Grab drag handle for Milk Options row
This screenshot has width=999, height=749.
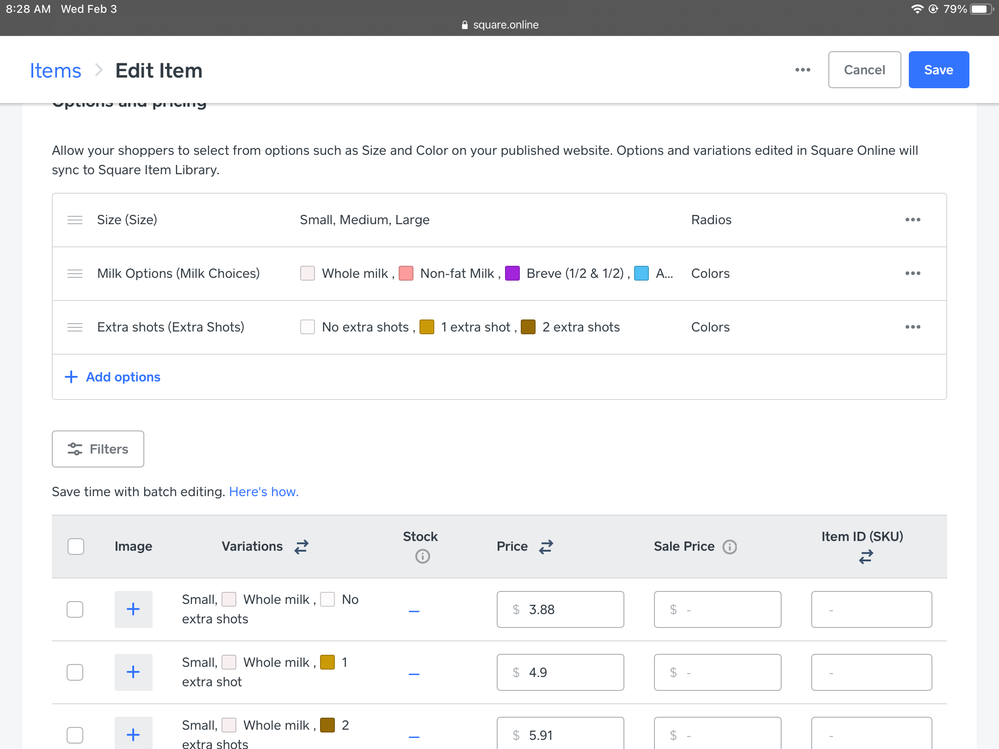[x=75, y=274]
